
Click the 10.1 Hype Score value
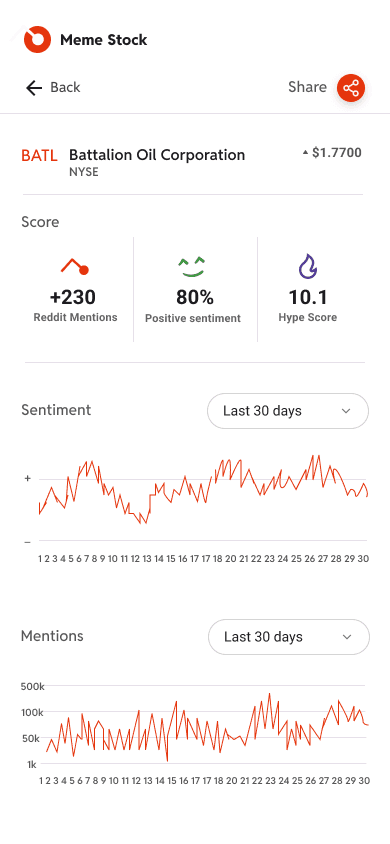pyautogui.click(x=308, y=297)
